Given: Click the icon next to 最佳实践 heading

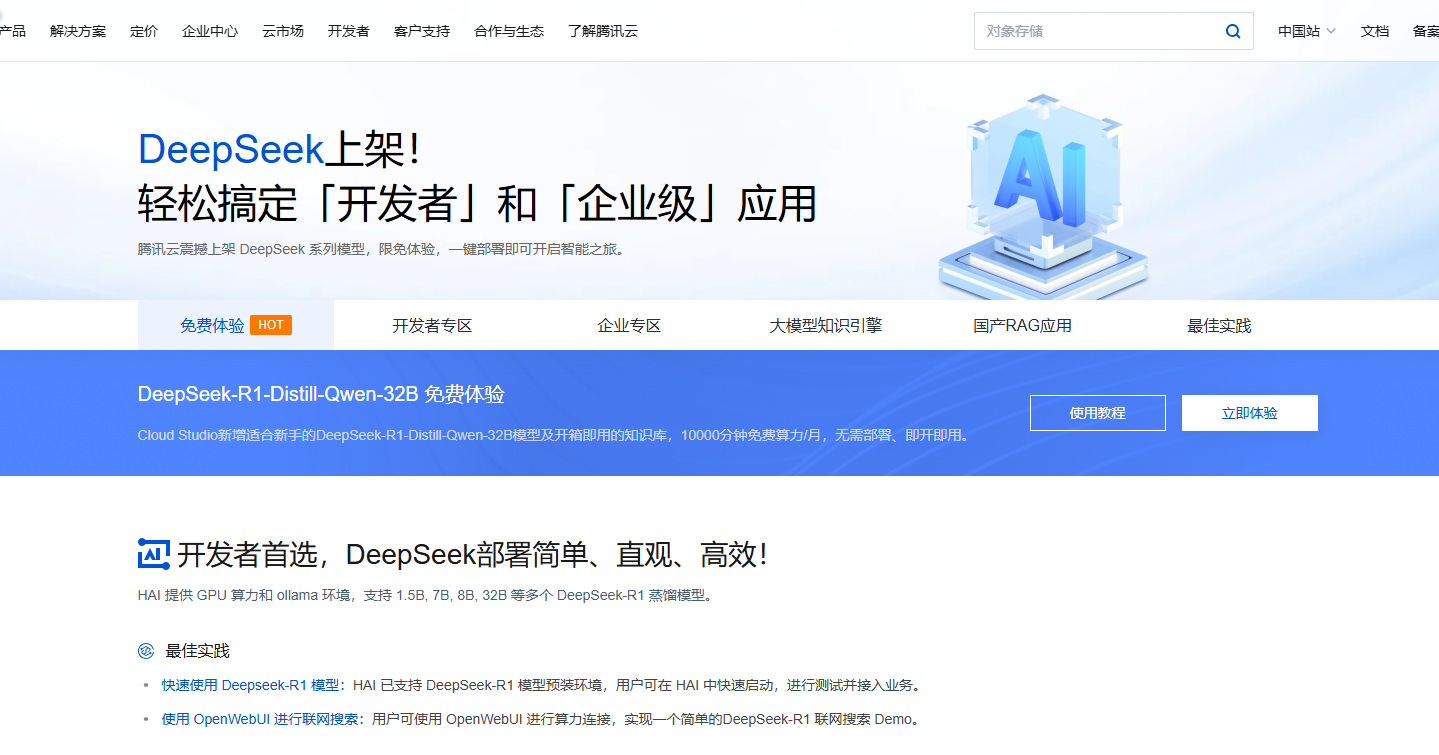Looking at the screenshot, I should point(146,651).
